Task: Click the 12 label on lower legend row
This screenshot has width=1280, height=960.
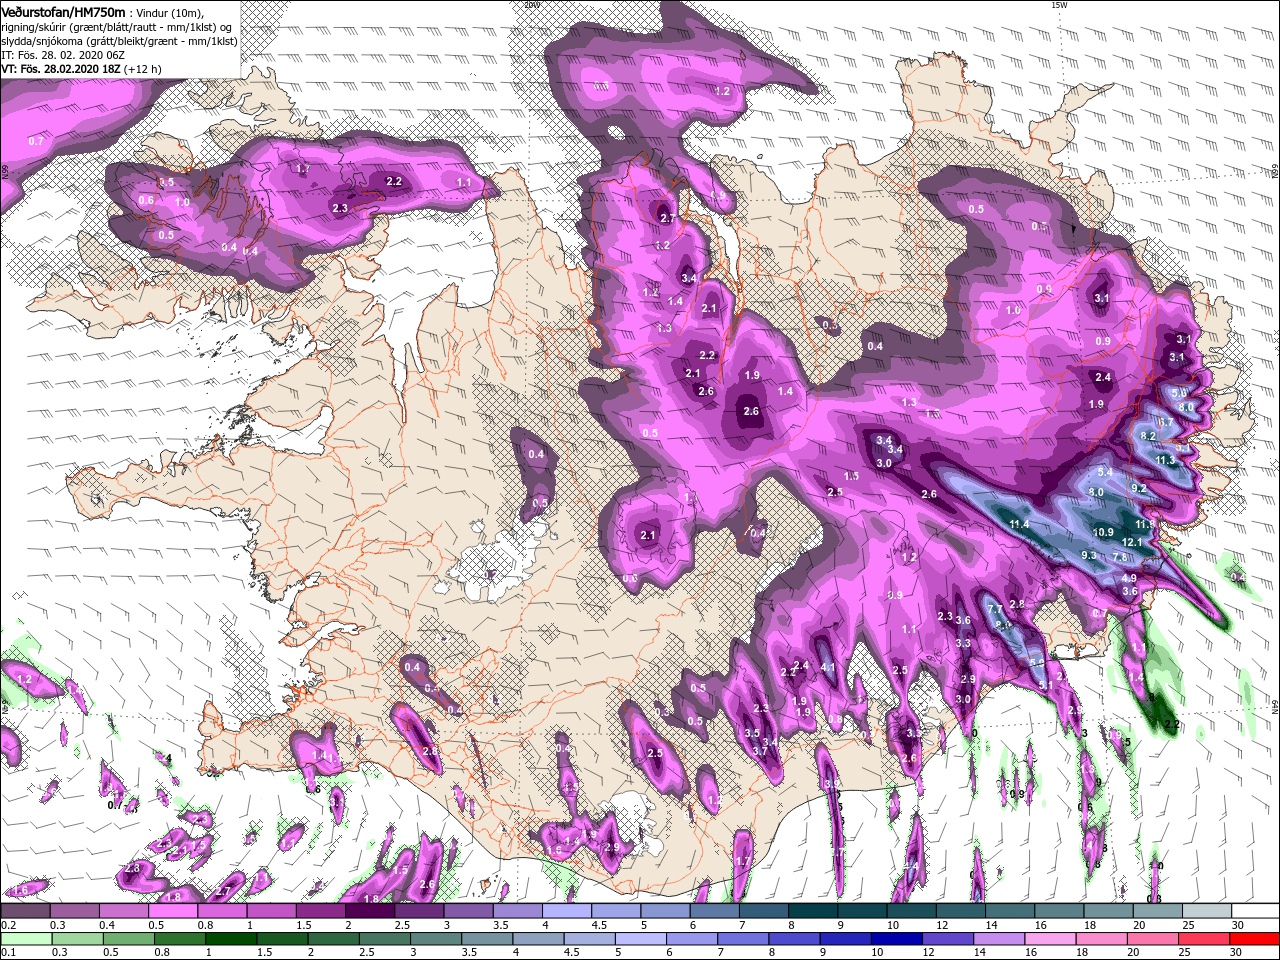Action: pyautogui.click(x=928, y=952)
